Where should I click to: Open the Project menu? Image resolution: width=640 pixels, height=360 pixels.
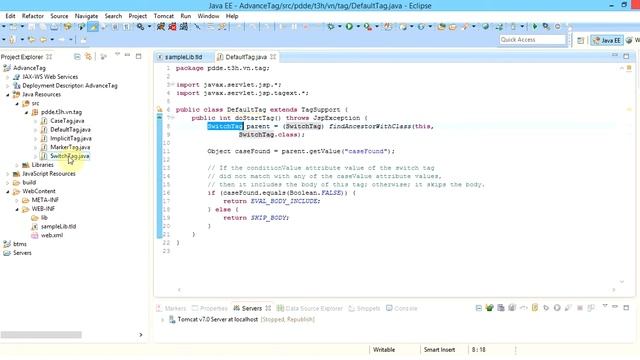tap(138, 16)
